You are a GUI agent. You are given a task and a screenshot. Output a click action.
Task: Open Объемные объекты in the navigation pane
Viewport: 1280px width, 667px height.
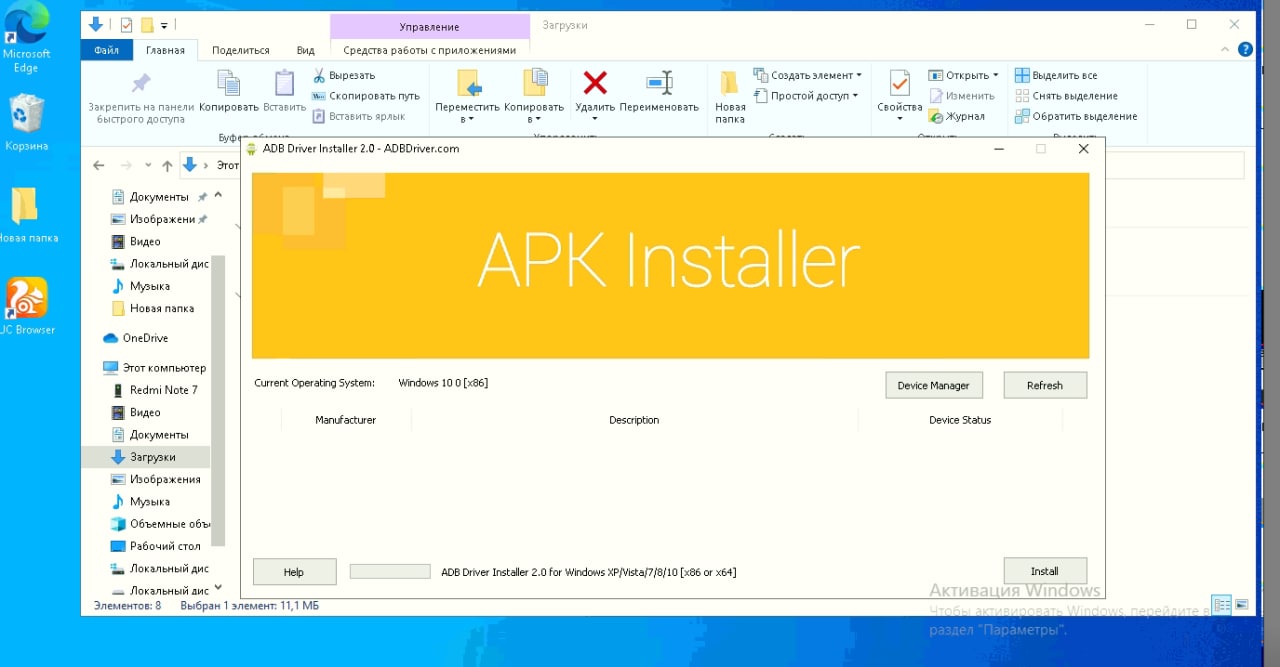coord(170,524)
